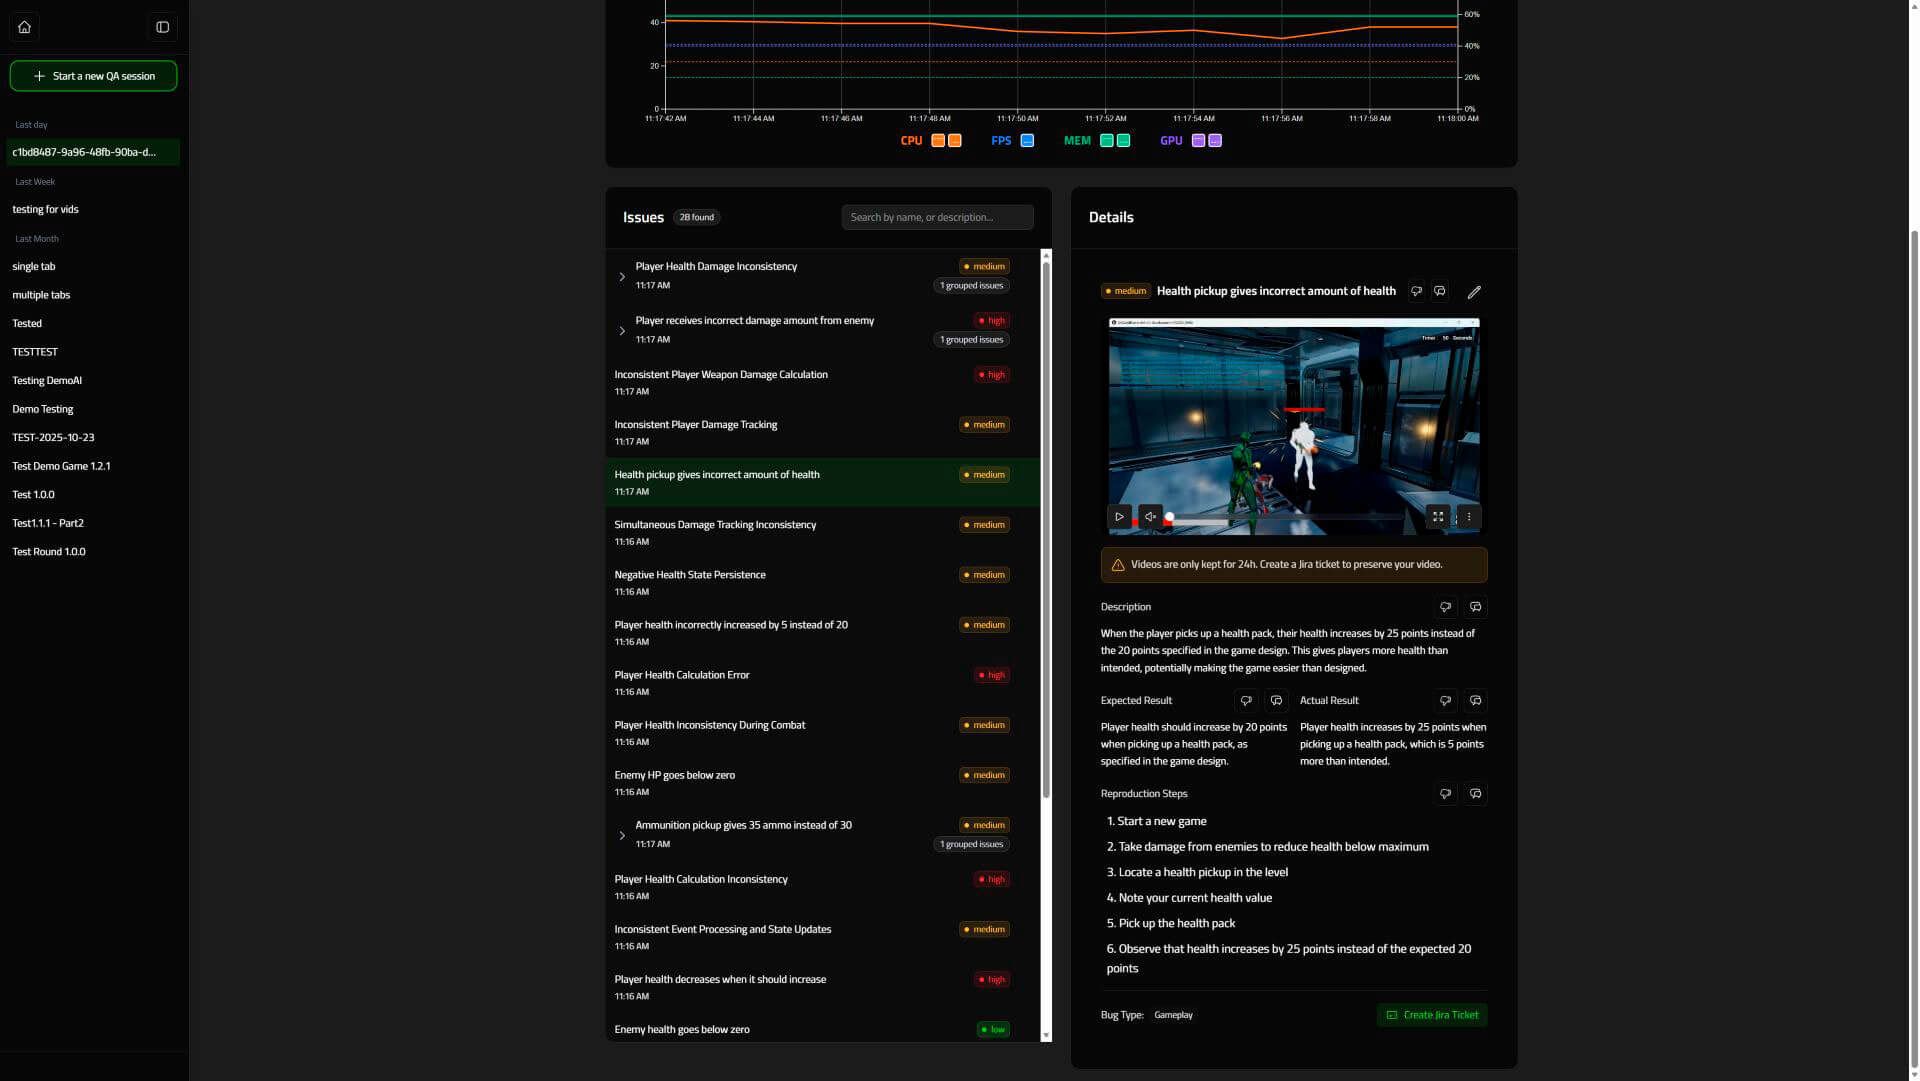
Task: Click the issues search field
Action: coord(936,217)
